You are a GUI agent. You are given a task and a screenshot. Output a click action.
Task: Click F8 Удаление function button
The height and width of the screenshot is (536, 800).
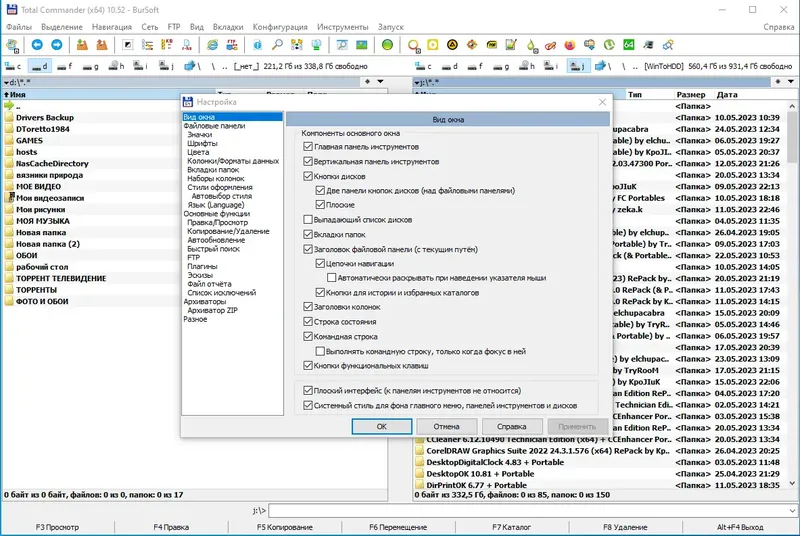(x=625, y=527)
